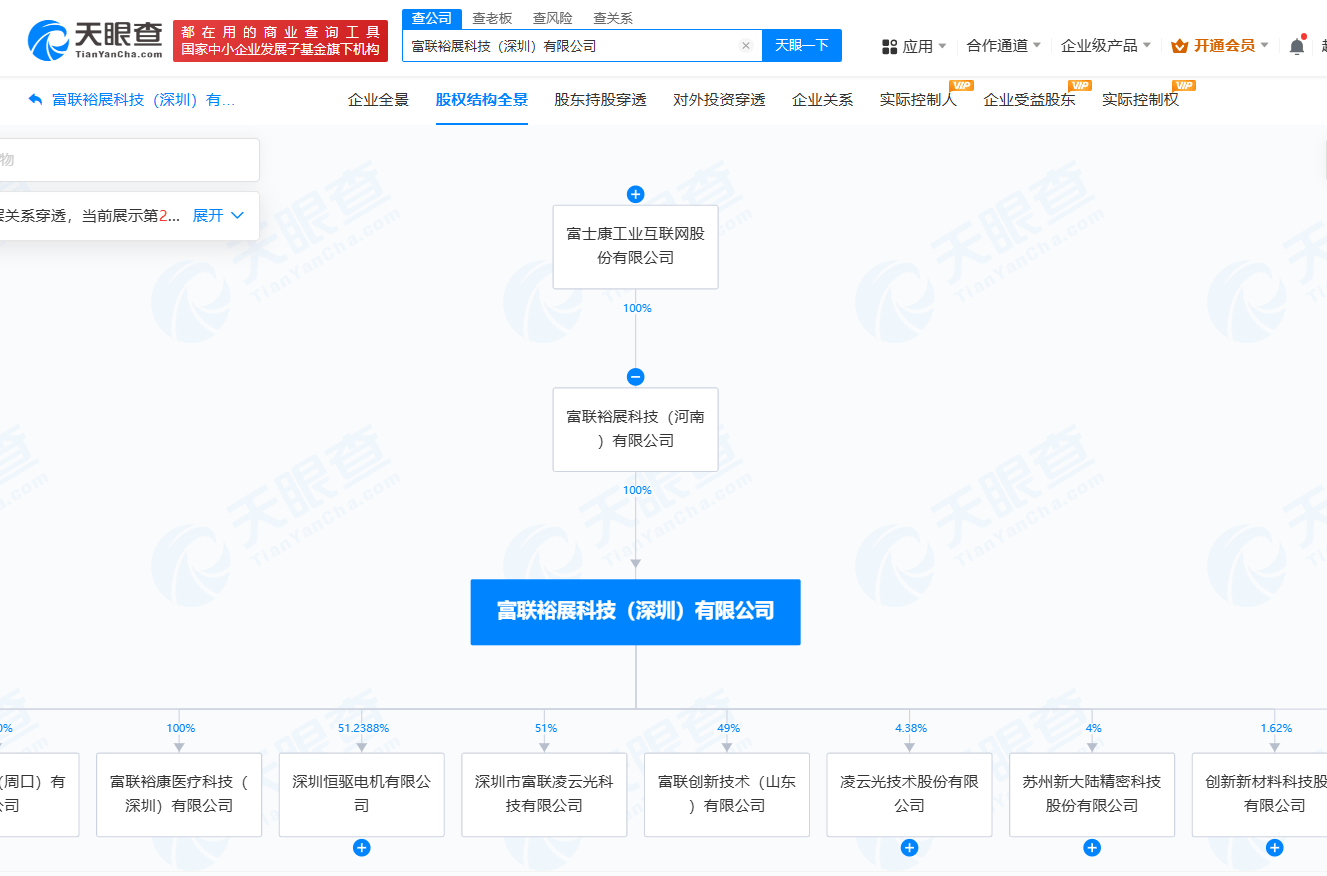Screen dimensions: 1327x876
Task: Open the 实际控制权 VIP tab
Action: [x=1140, y=100]
